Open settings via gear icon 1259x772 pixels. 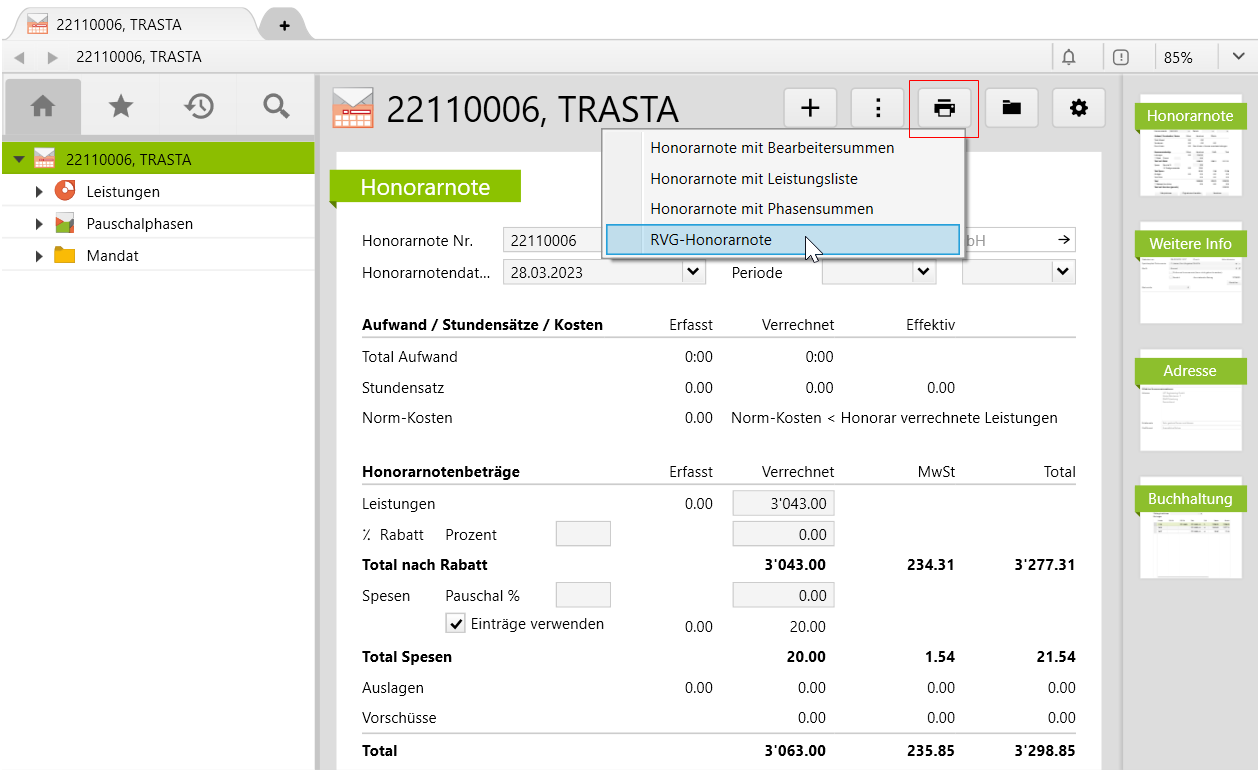[x=1078, y=108]
